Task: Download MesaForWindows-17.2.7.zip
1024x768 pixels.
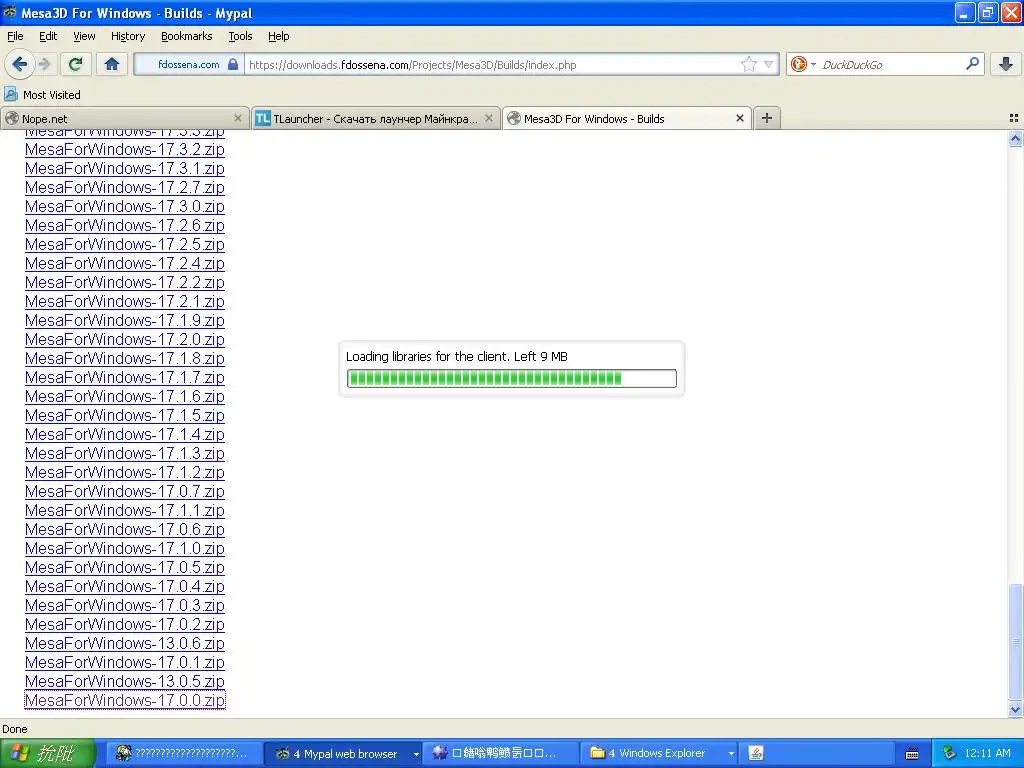Action: (125, 187)
